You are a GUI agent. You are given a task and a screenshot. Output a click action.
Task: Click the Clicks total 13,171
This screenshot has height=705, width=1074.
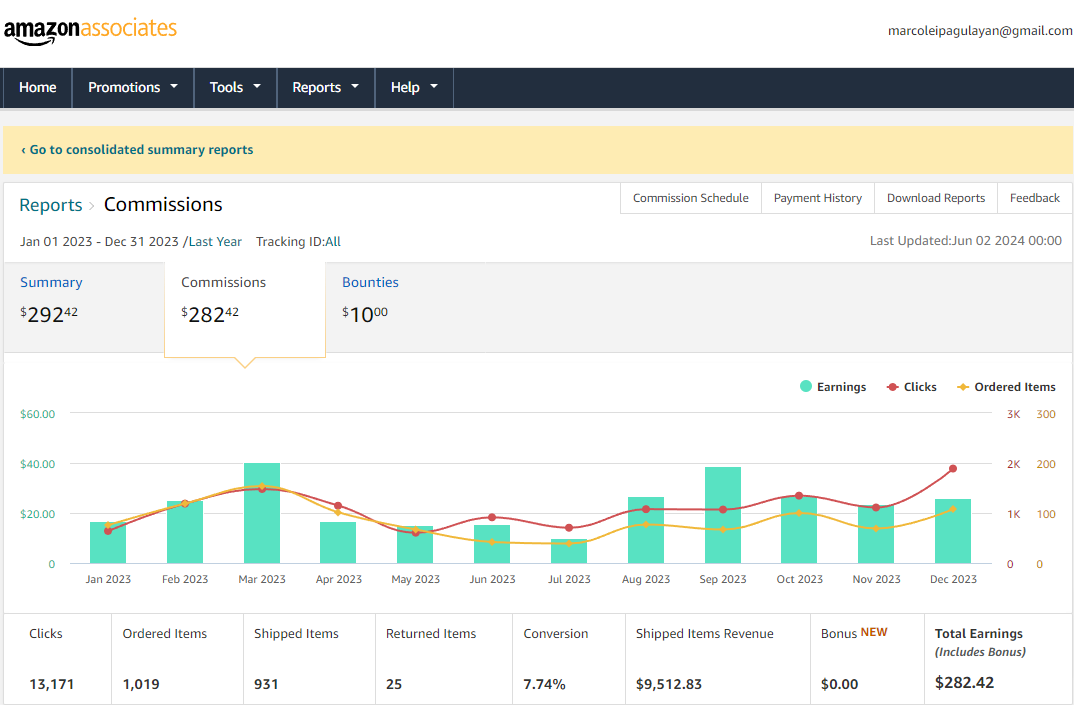(x=51, y=684)
